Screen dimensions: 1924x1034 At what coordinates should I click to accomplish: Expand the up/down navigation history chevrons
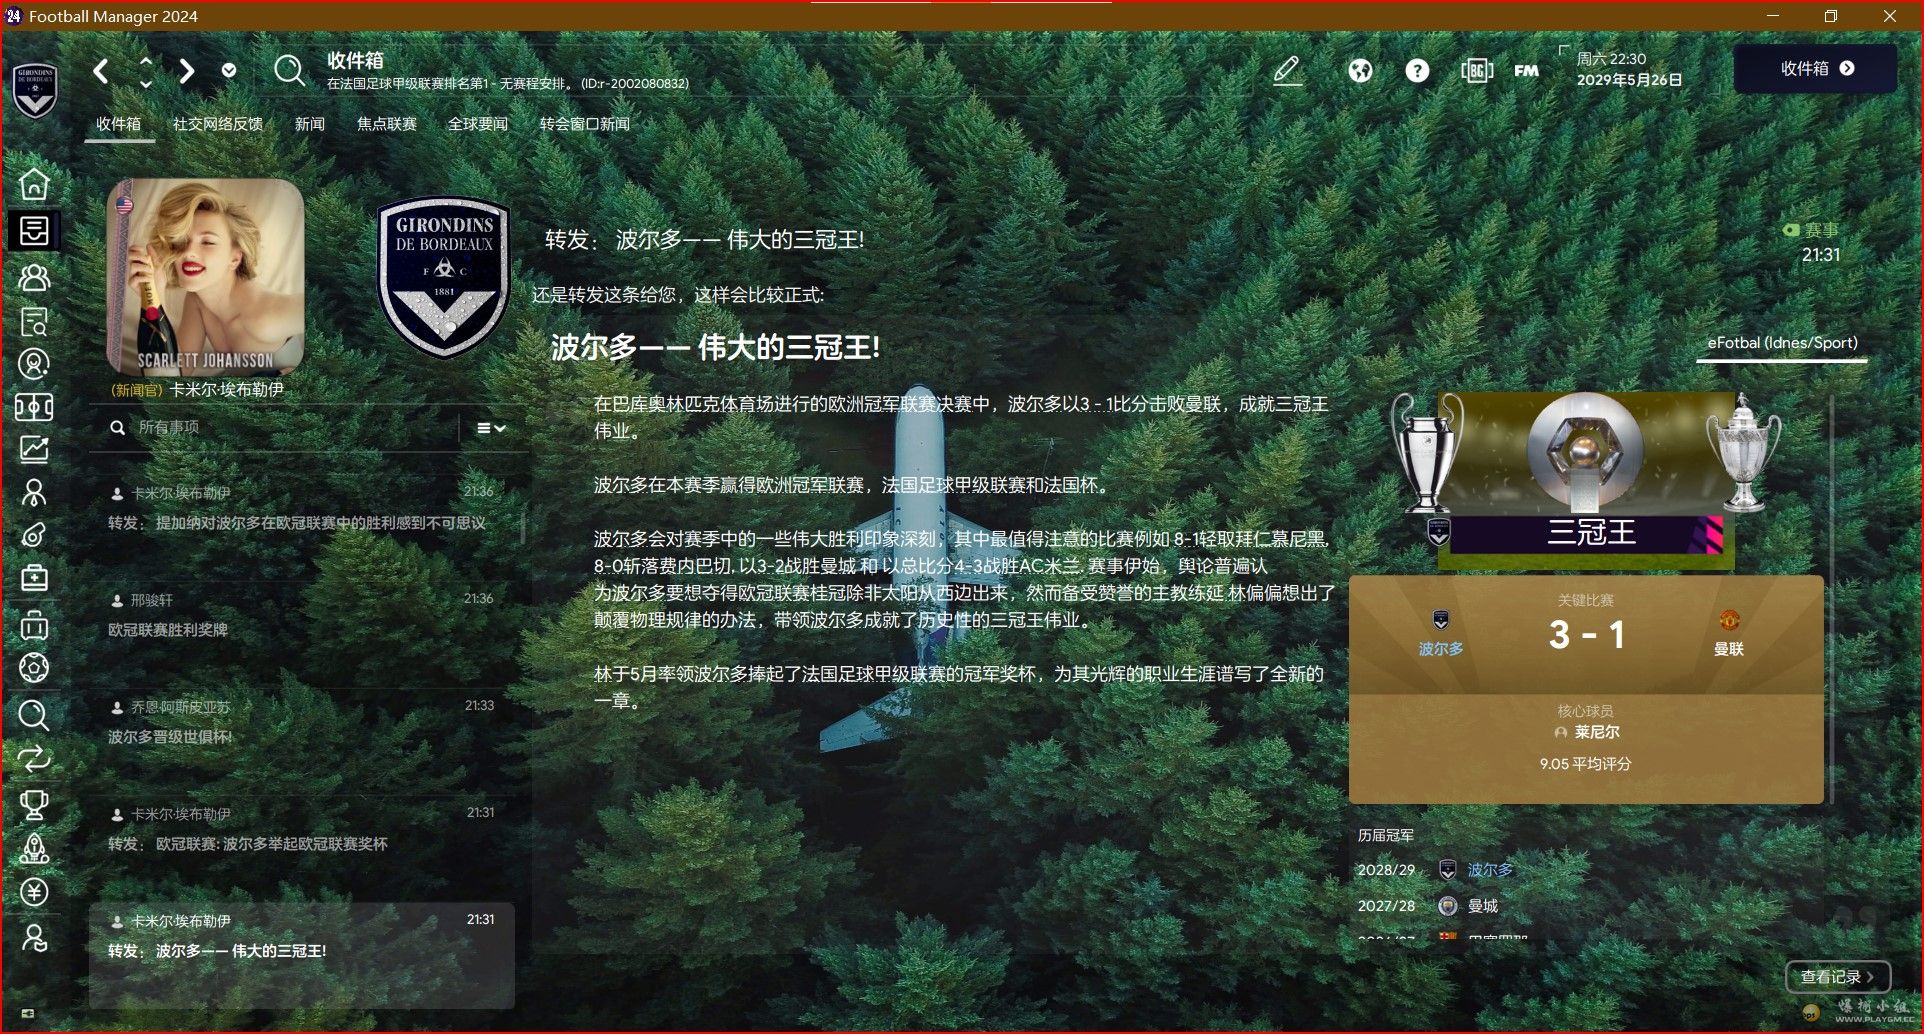click(x=146, y=71)
